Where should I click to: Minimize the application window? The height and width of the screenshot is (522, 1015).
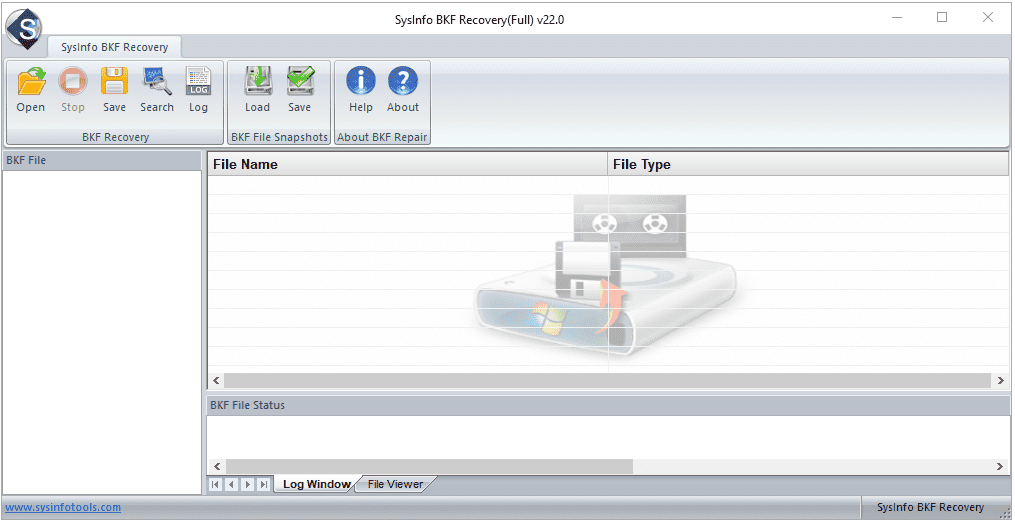897,17
